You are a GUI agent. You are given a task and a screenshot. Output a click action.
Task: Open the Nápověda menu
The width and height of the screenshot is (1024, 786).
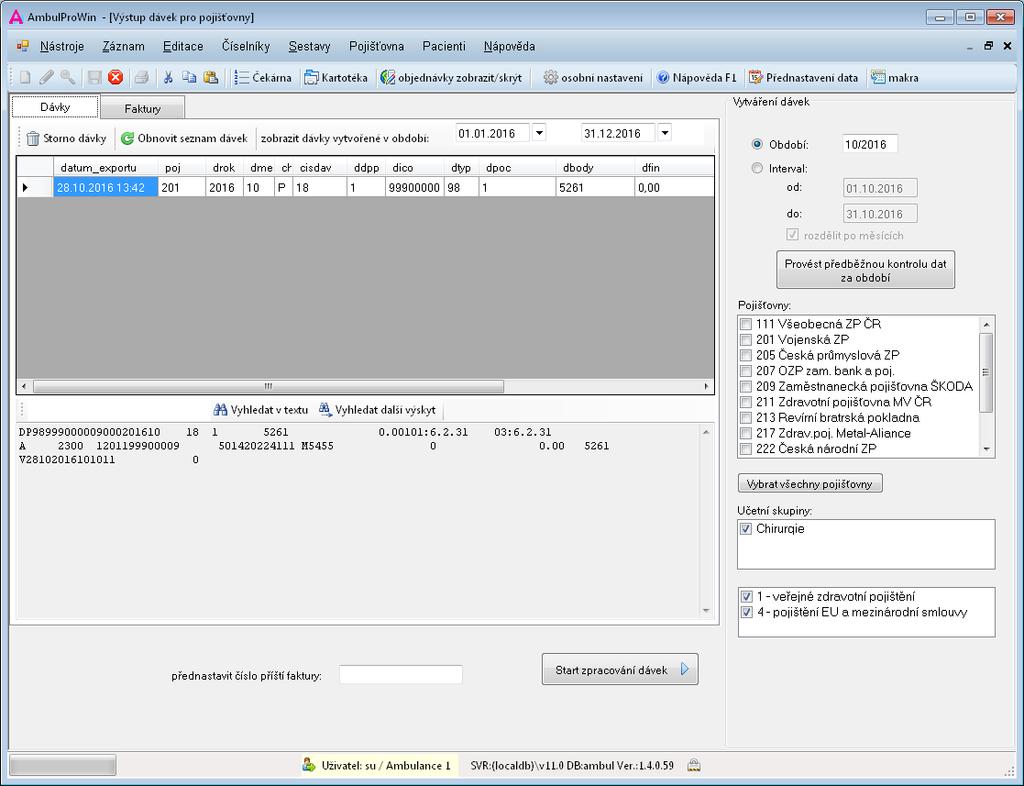pos(509,46)
